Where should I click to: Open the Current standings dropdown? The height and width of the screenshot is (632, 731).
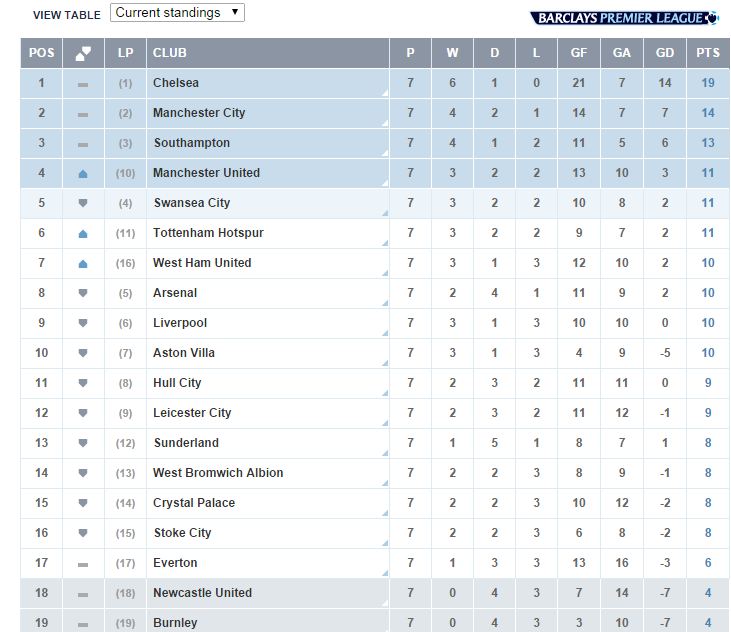coord(177,13)
